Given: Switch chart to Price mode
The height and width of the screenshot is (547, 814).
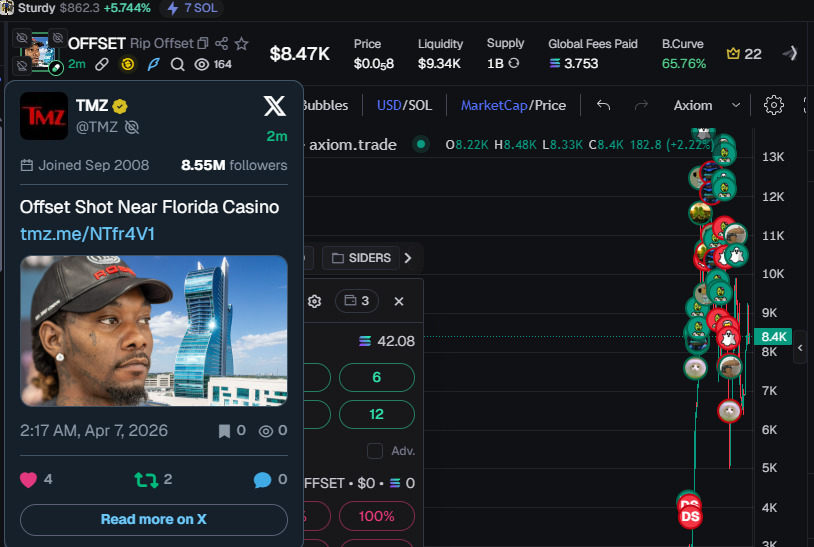Looking at the screenshot, I should pos(550,105).
